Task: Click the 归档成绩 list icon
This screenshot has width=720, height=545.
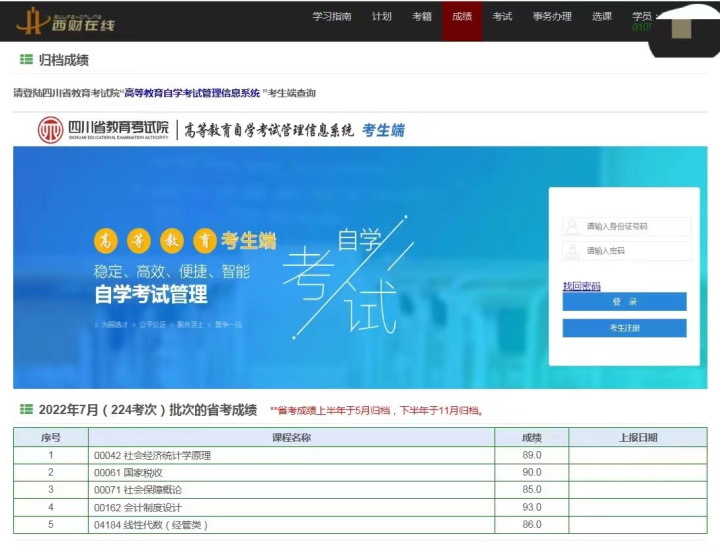Action: (x=26, y=59)
